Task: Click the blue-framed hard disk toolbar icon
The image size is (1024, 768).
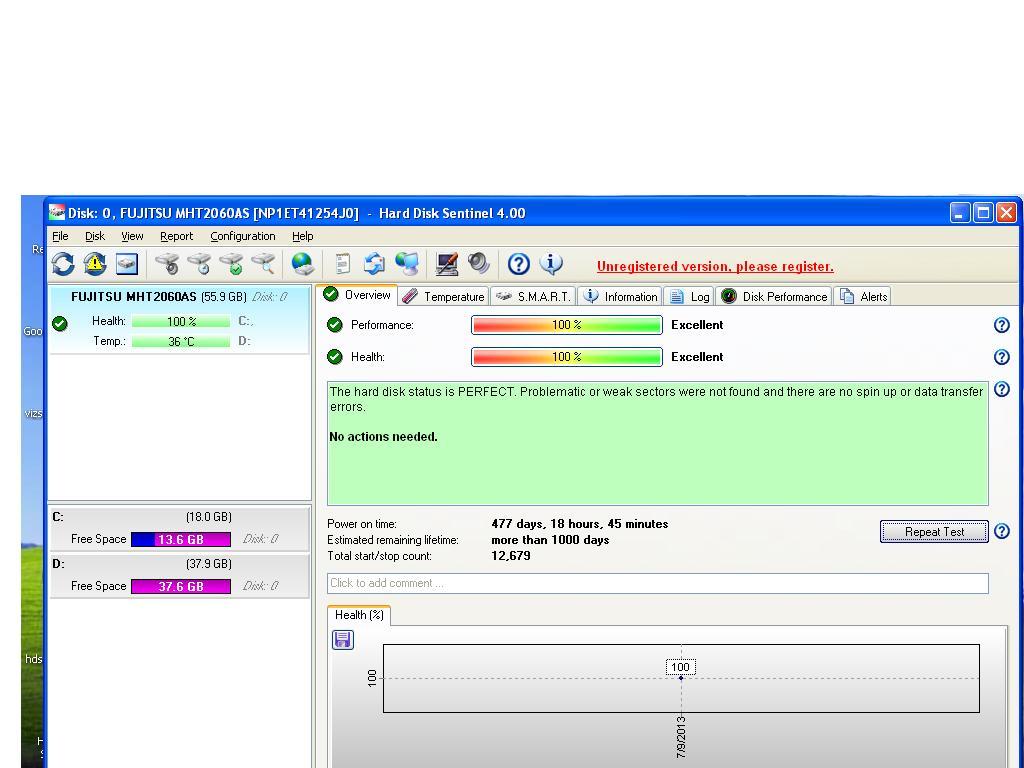Action: tap(127, 264)
